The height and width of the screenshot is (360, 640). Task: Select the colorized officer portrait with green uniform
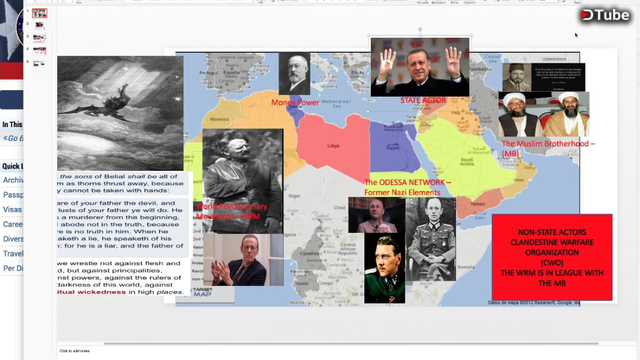(x=384, y=268)
